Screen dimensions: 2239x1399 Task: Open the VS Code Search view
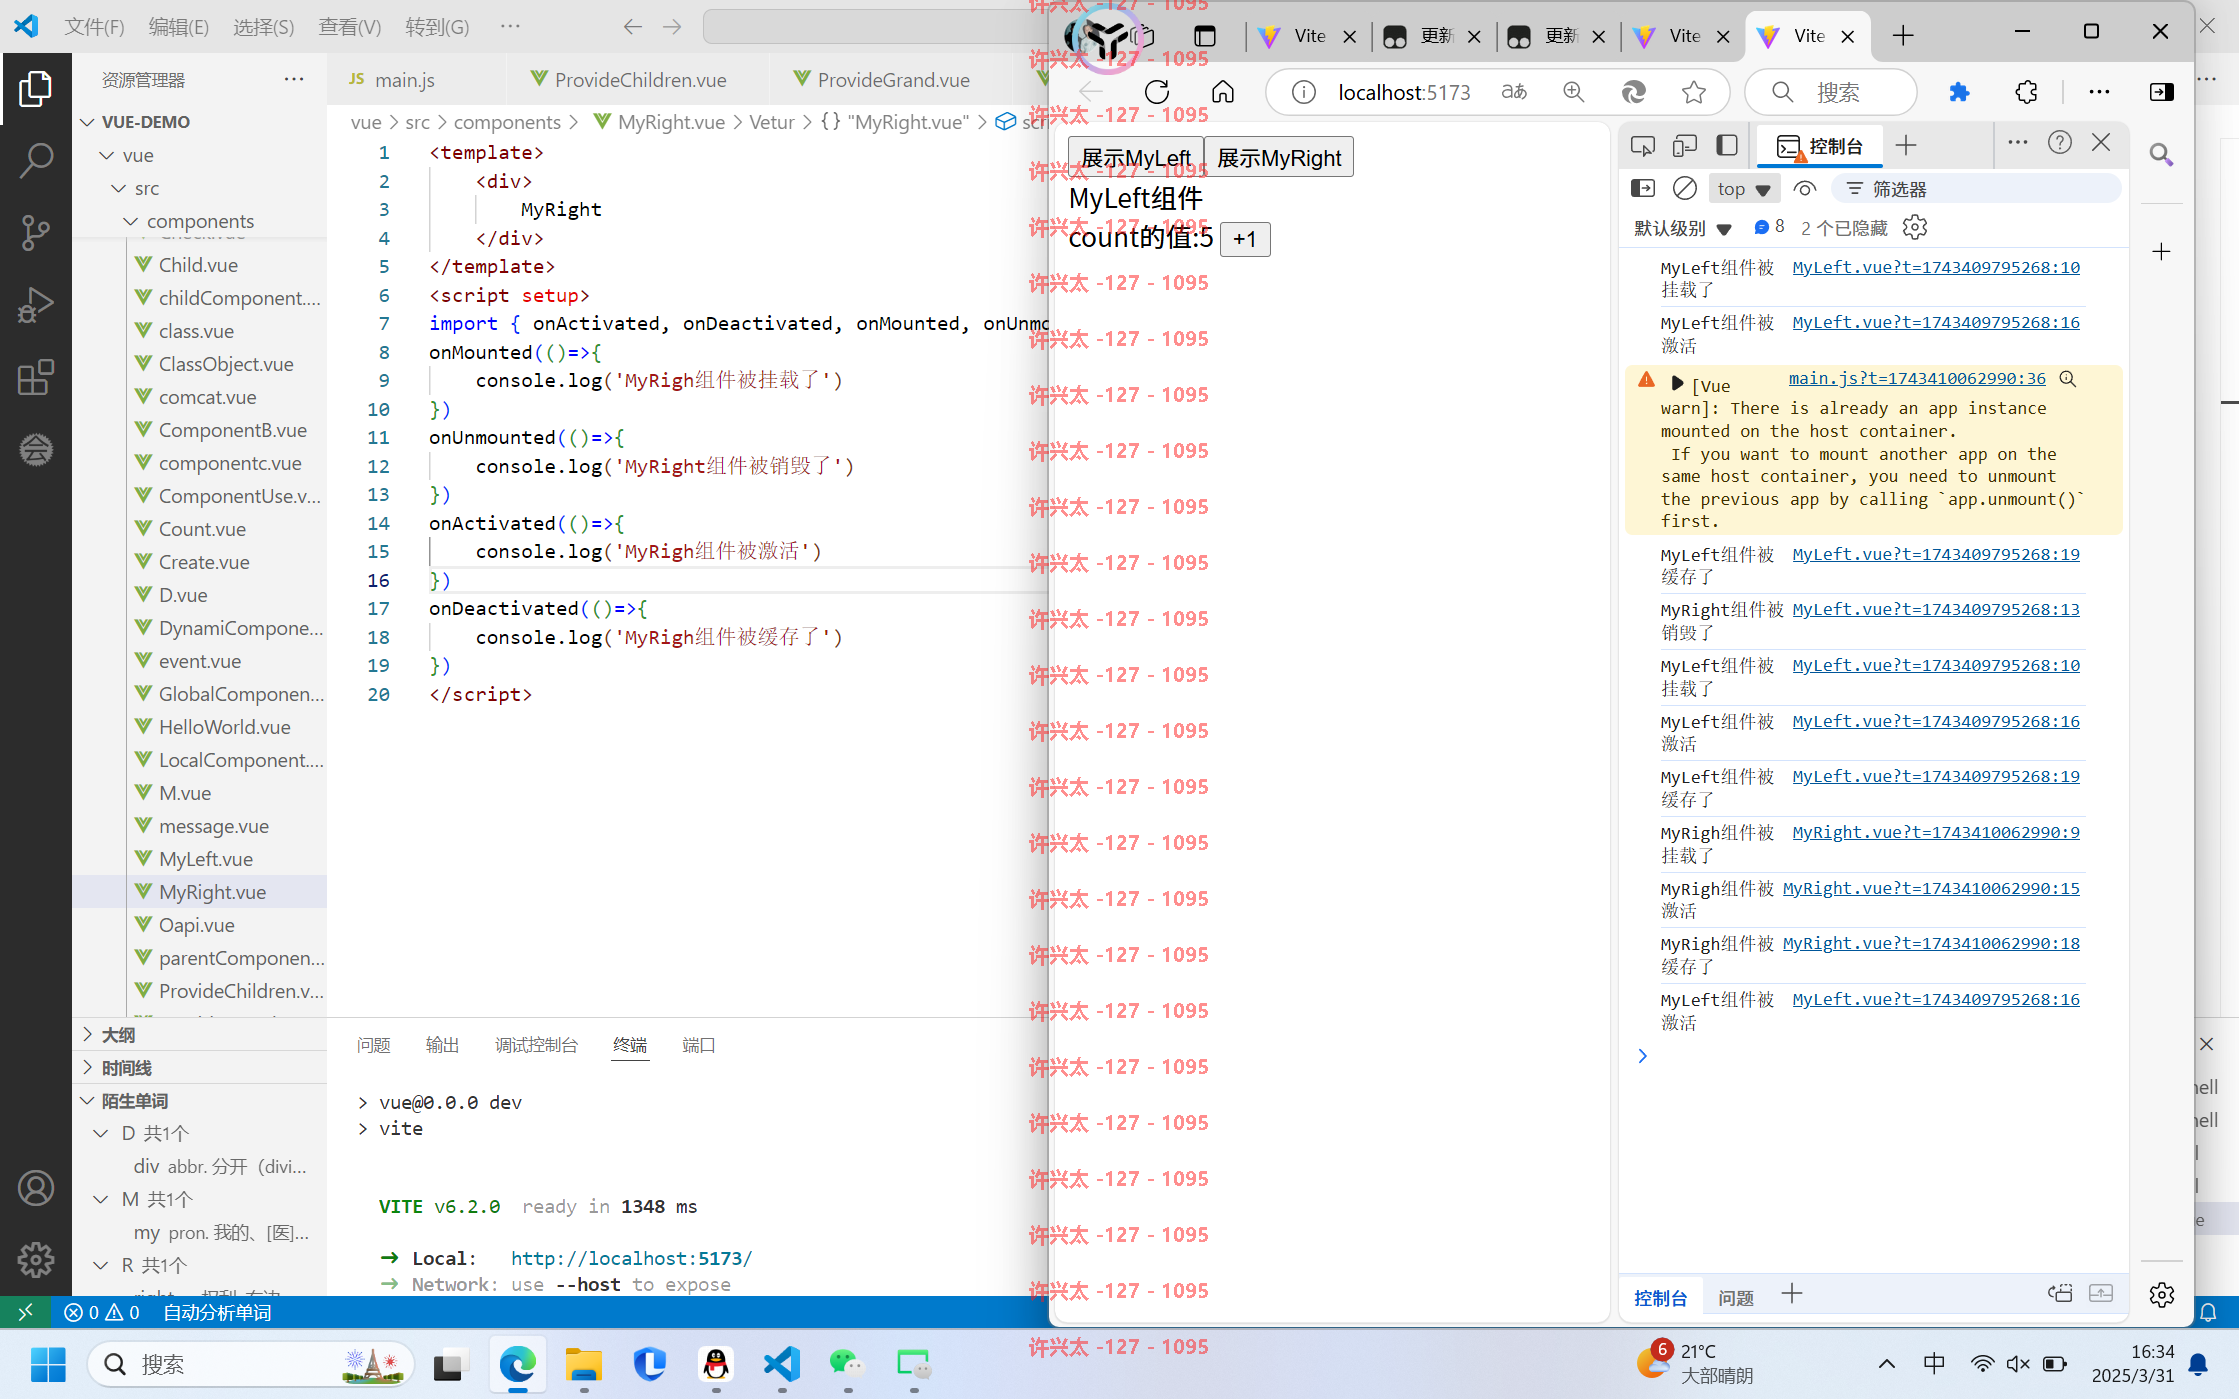click(x=35, y=160)
